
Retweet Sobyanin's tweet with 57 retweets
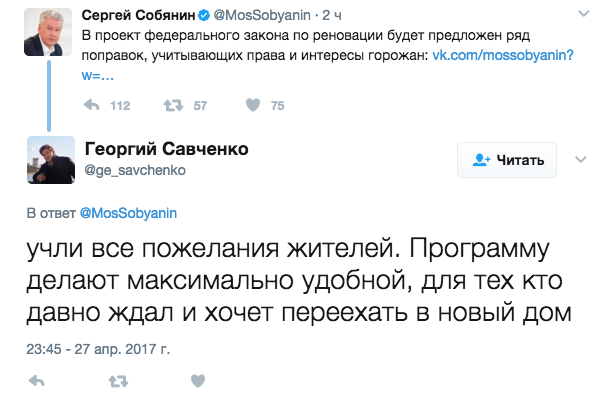pyautogui.click(x=173, y=105)
